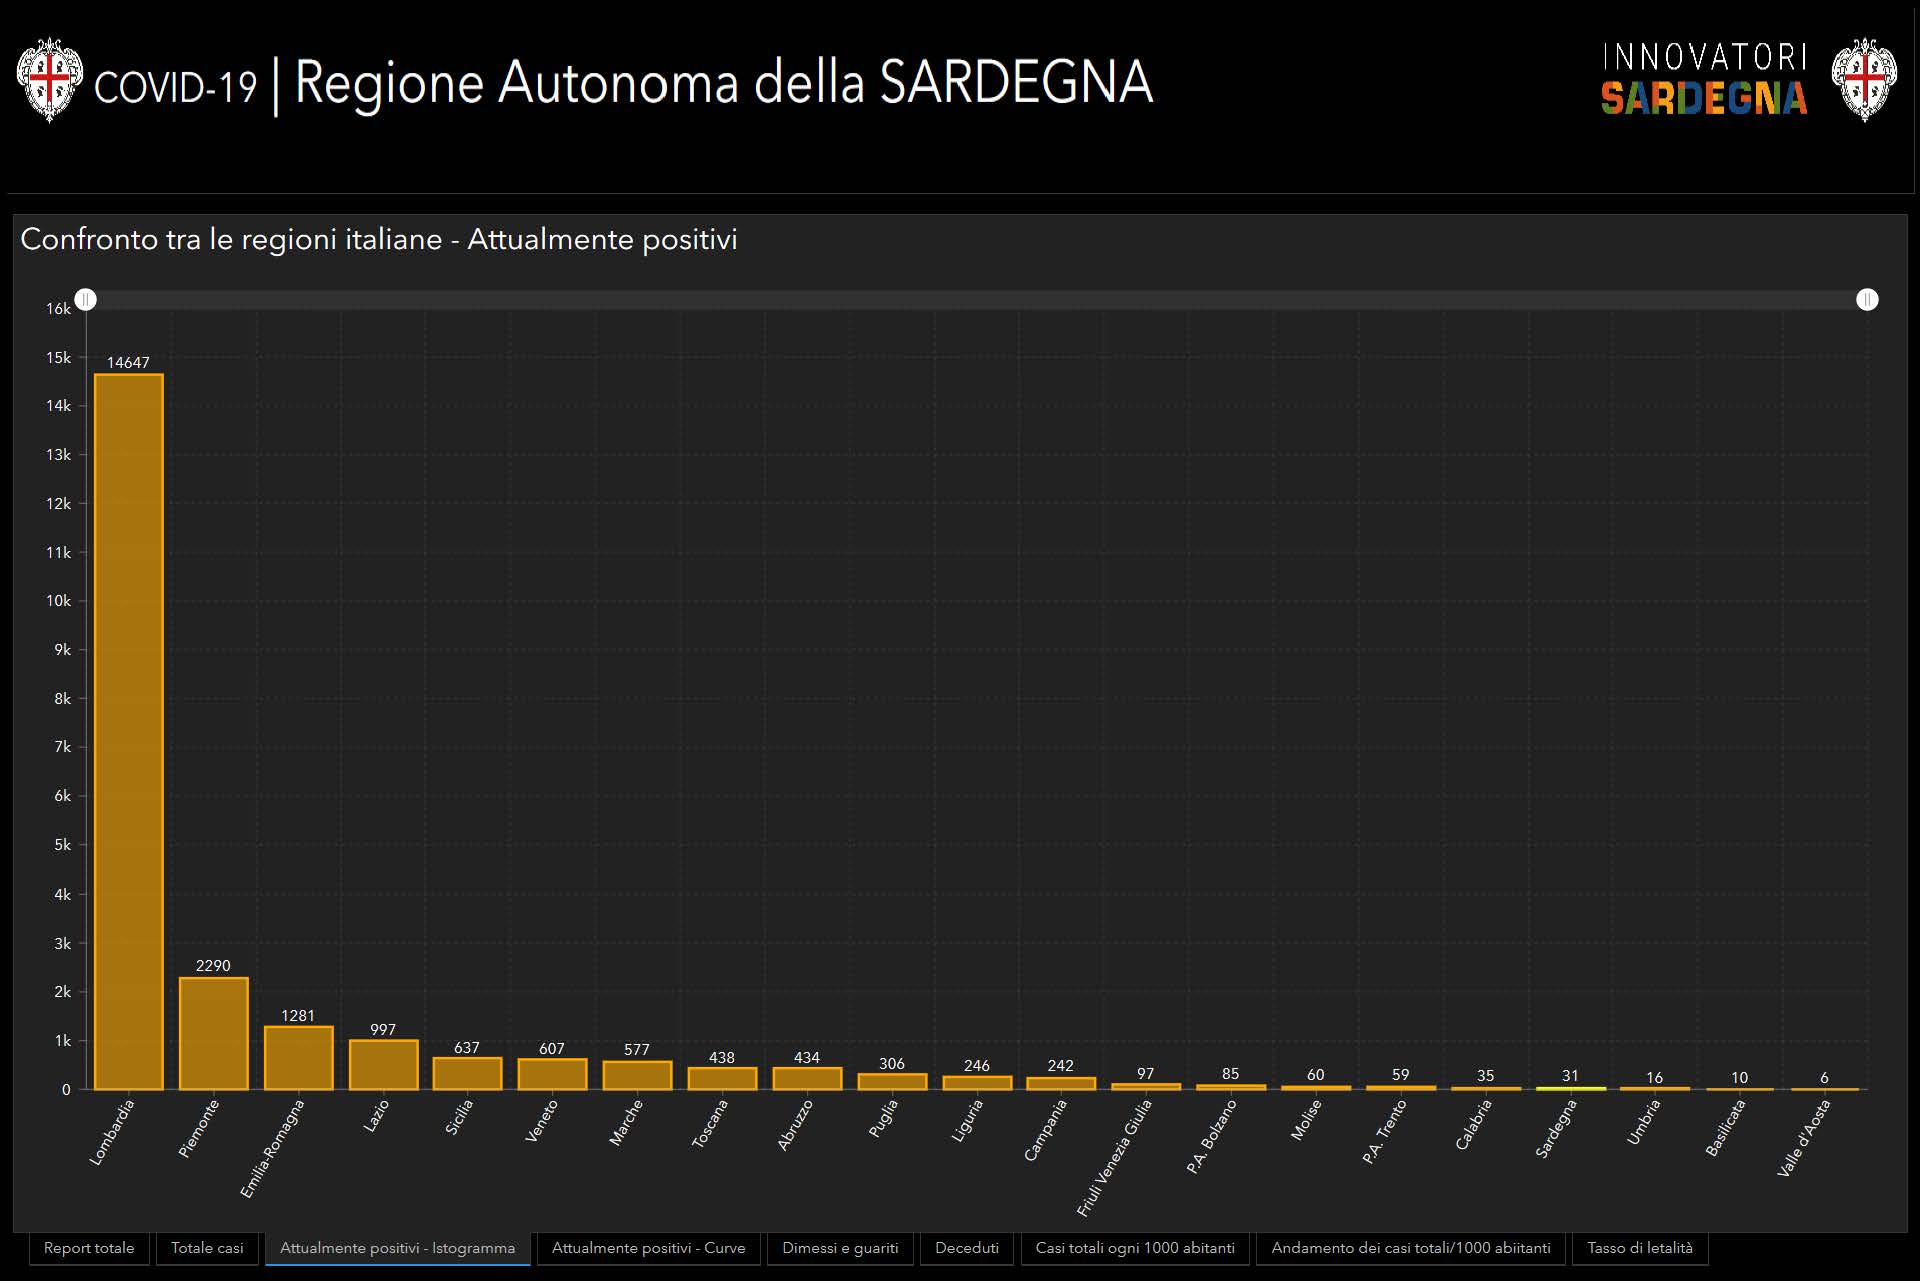Click the Lazio bar showing 997

(383, 1065)
